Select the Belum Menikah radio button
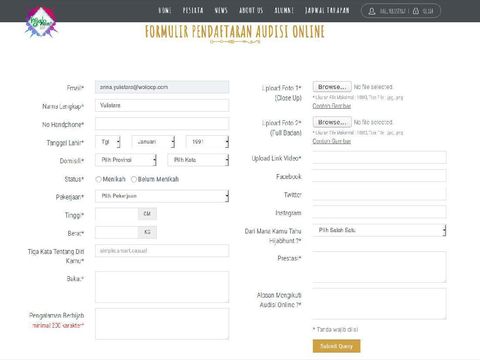480x360 pixels. pyautogui.click(x=134, y=179)
